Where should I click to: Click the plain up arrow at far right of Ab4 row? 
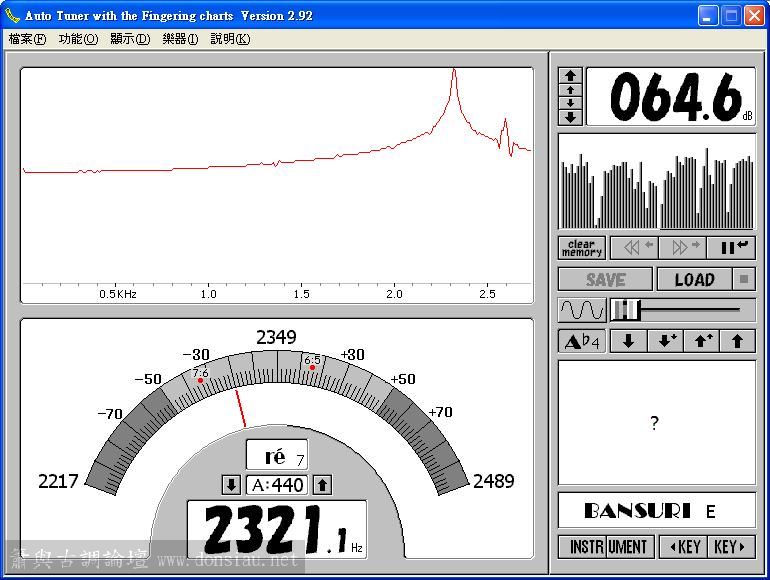coord(737,341)
